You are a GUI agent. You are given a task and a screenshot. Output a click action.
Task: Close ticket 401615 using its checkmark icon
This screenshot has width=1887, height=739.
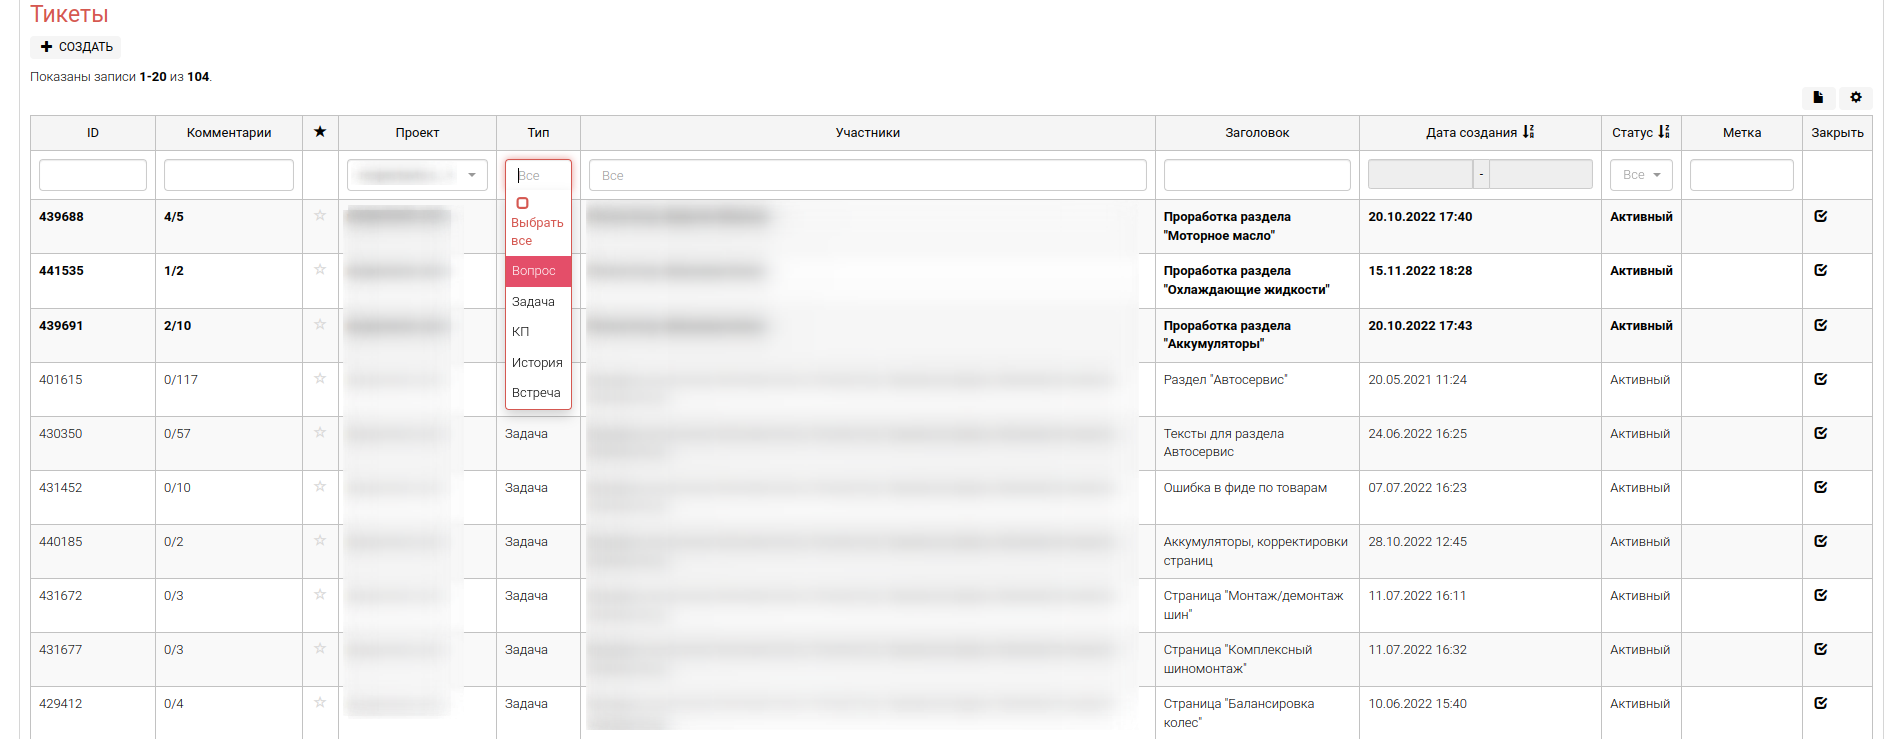(x=1820, y=379)
